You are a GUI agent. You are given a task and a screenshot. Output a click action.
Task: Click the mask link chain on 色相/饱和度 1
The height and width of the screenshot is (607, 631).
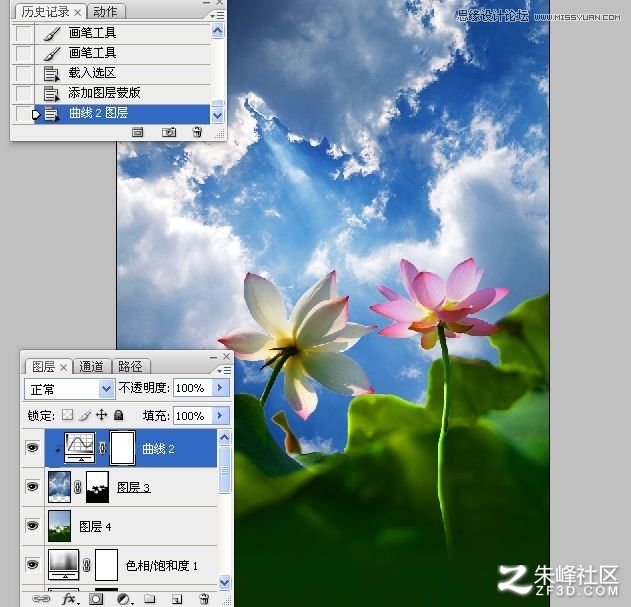(x=86, y=565)
